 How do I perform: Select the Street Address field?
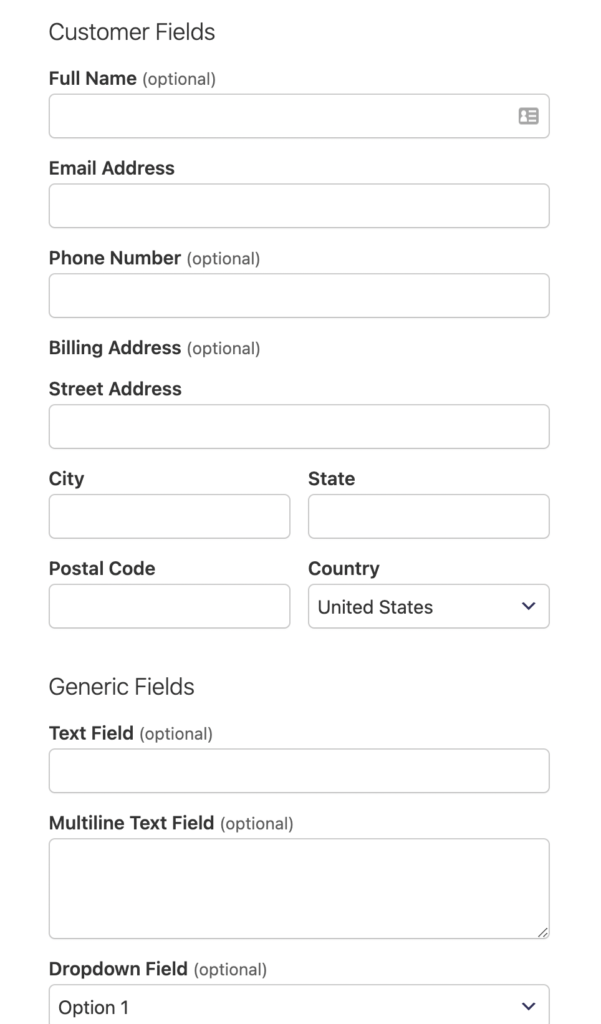point(298,426)
